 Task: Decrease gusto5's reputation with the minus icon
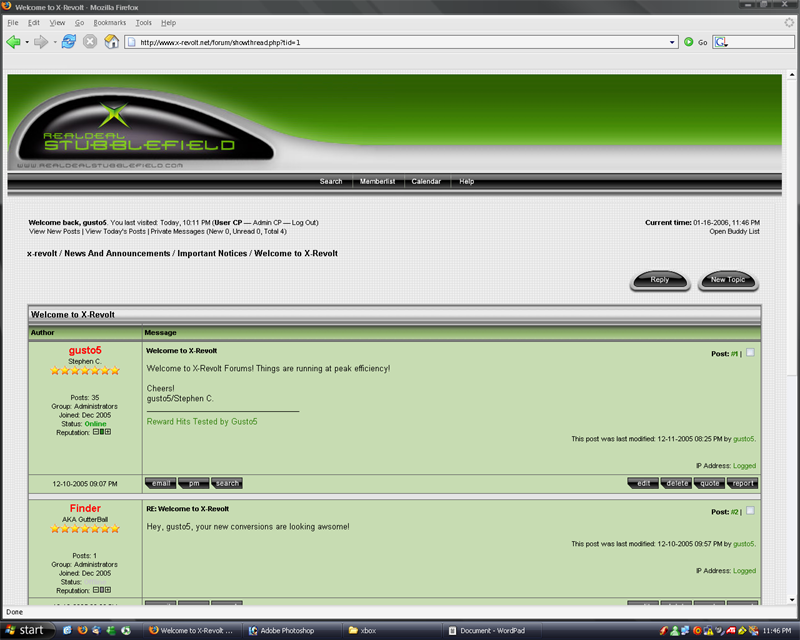(x=95, y=432)
